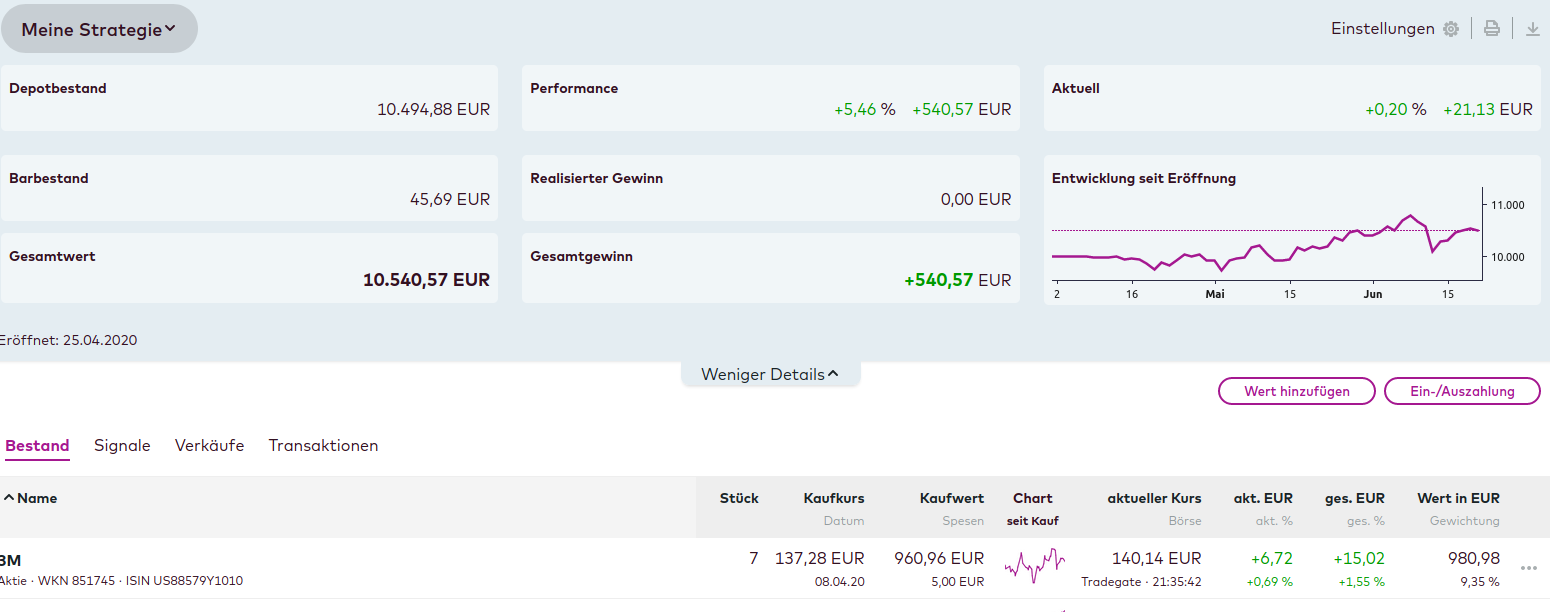Click the Ein-/Auszahlung button
1550x612 pixels.
[1462, 392]
